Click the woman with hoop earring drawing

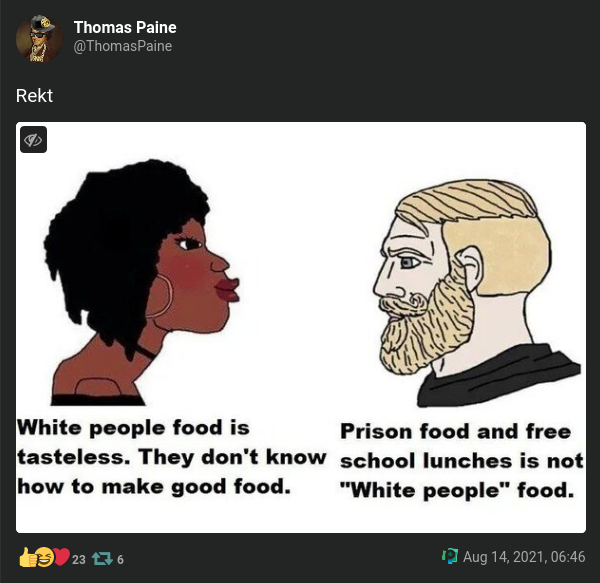[x=142, y=282]
